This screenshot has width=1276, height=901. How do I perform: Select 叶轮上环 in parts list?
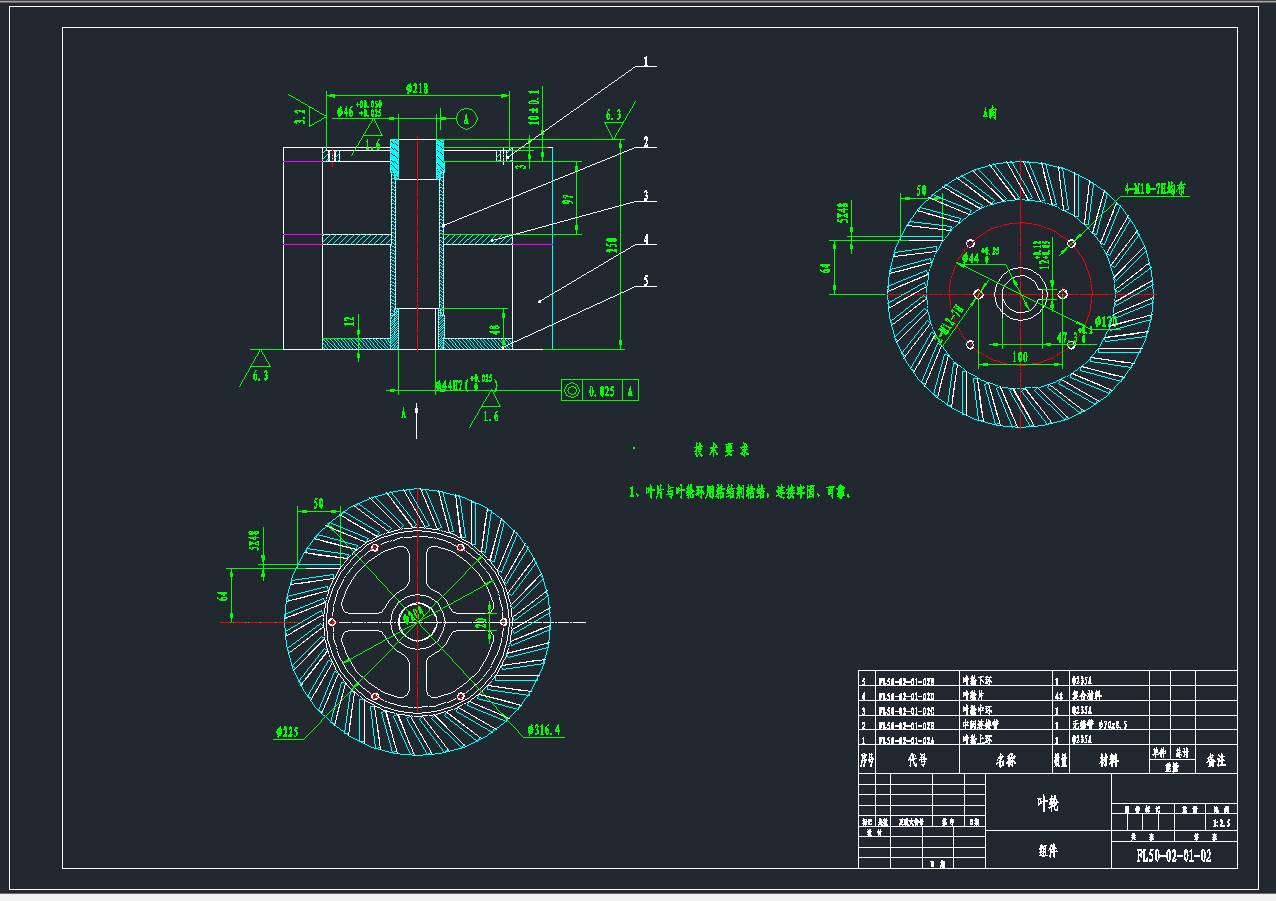pos(977,740)
